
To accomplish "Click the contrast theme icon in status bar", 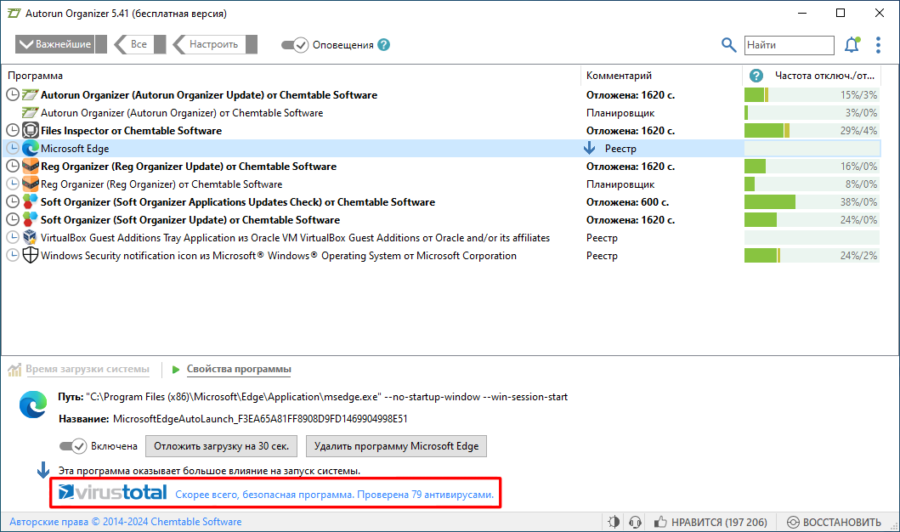I will pyautogui.click(x=614, y=522).
